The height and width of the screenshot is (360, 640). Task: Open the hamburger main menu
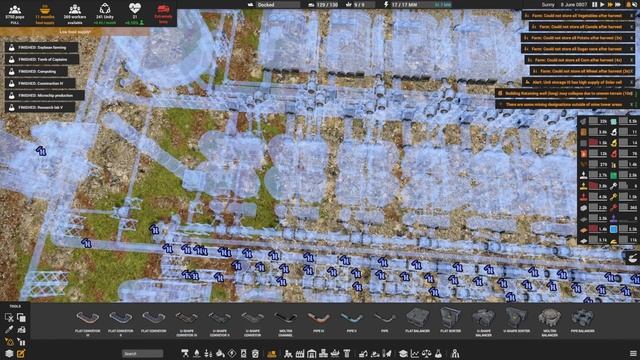pos(633,353)
